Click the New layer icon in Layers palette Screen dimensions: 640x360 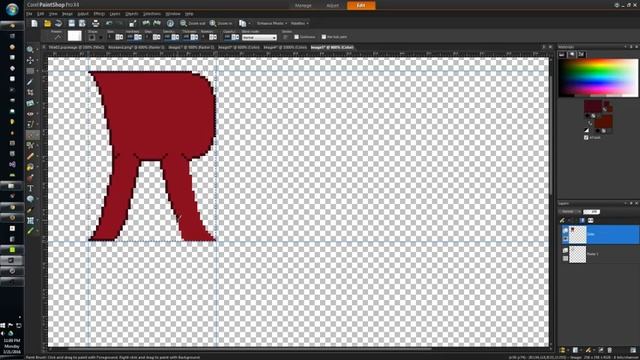click(x=563, y=350)
